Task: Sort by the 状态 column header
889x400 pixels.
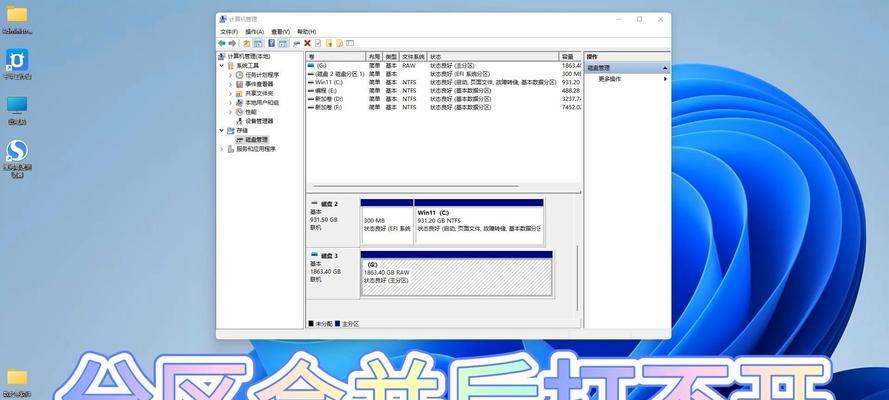Action: 493,57
